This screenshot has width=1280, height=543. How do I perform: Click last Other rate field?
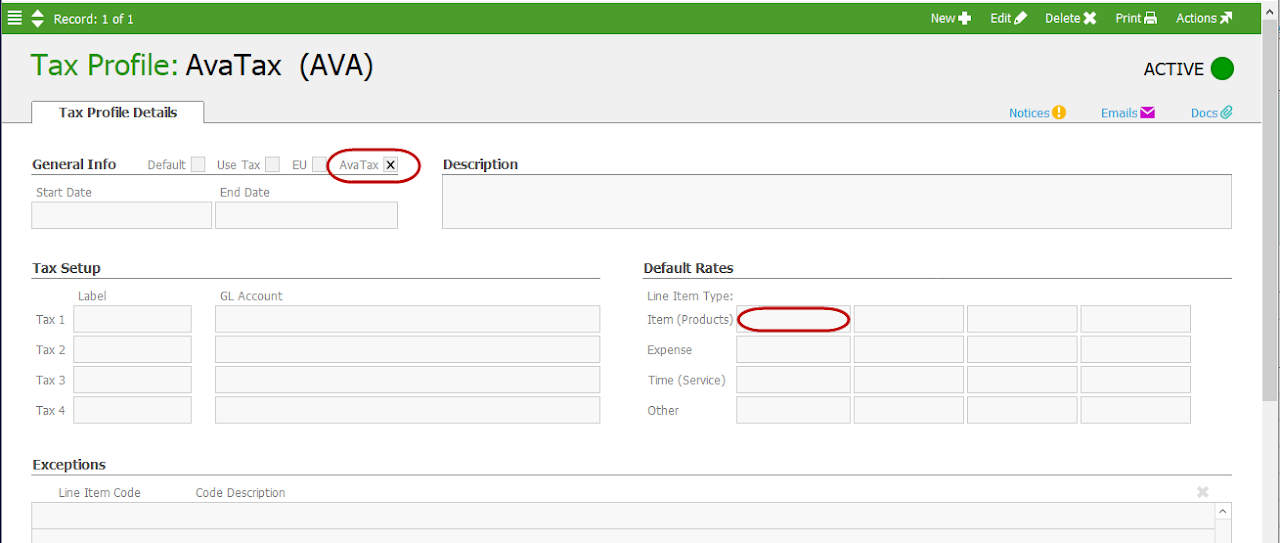point(1136,410)
